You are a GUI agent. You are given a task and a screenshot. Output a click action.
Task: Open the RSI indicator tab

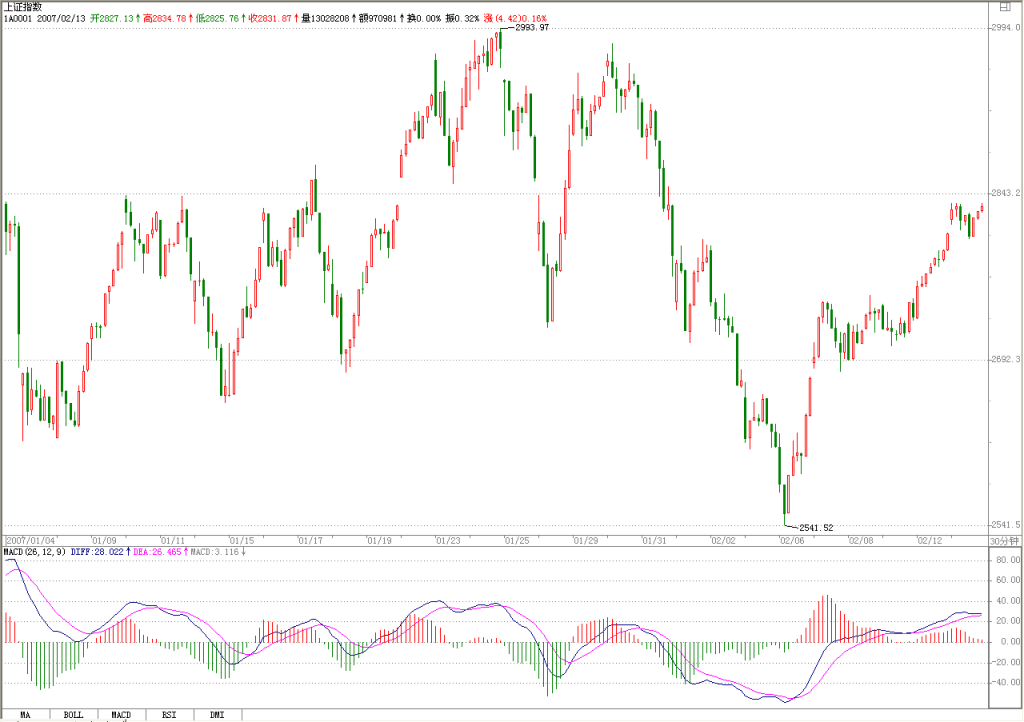169,715
